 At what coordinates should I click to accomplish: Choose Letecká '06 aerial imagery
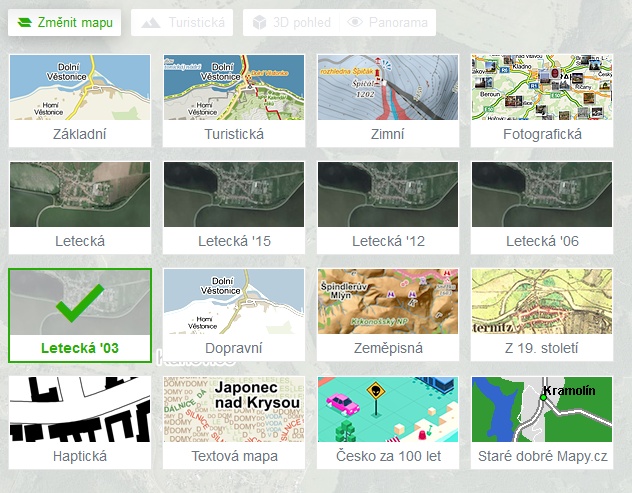pyautogui.click(x=541, y=207)
